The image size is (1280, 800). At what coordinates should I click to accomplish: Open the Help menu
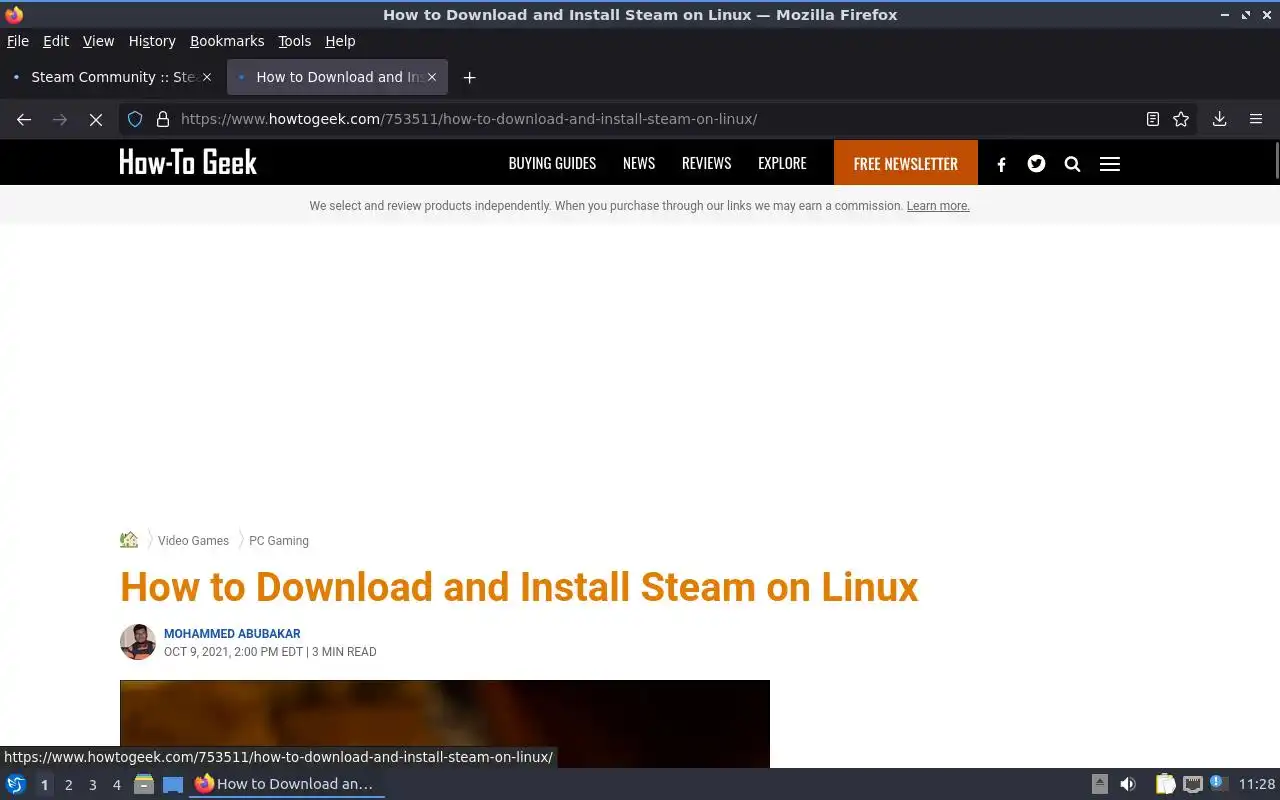[340, 41]
